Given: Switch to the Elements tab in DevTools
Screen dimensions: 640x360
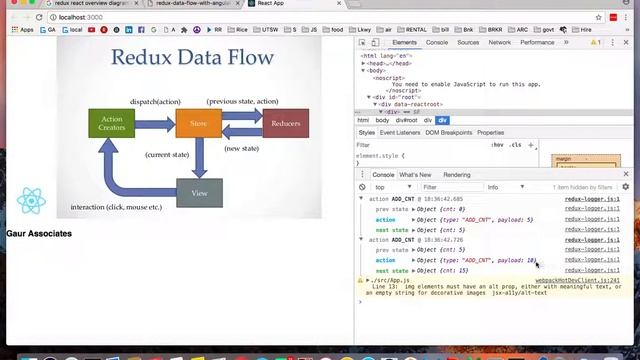Looking at the screenshot, I should 404,42.
